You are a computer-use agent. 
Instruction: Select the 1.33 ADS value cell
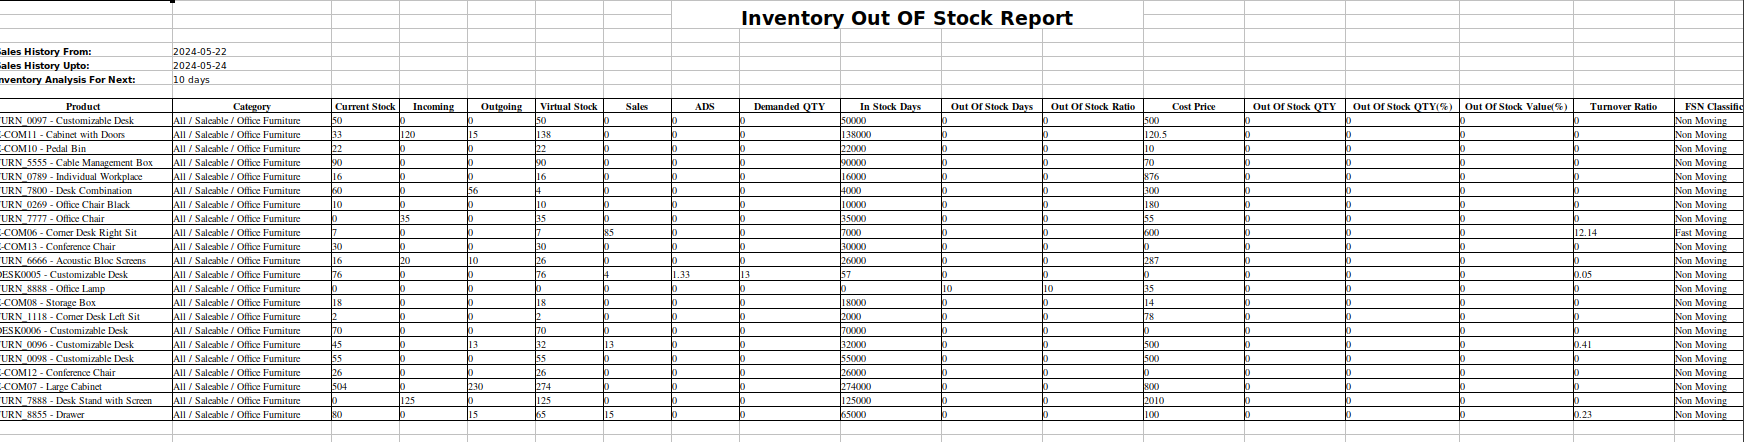(x=682, y=275)
